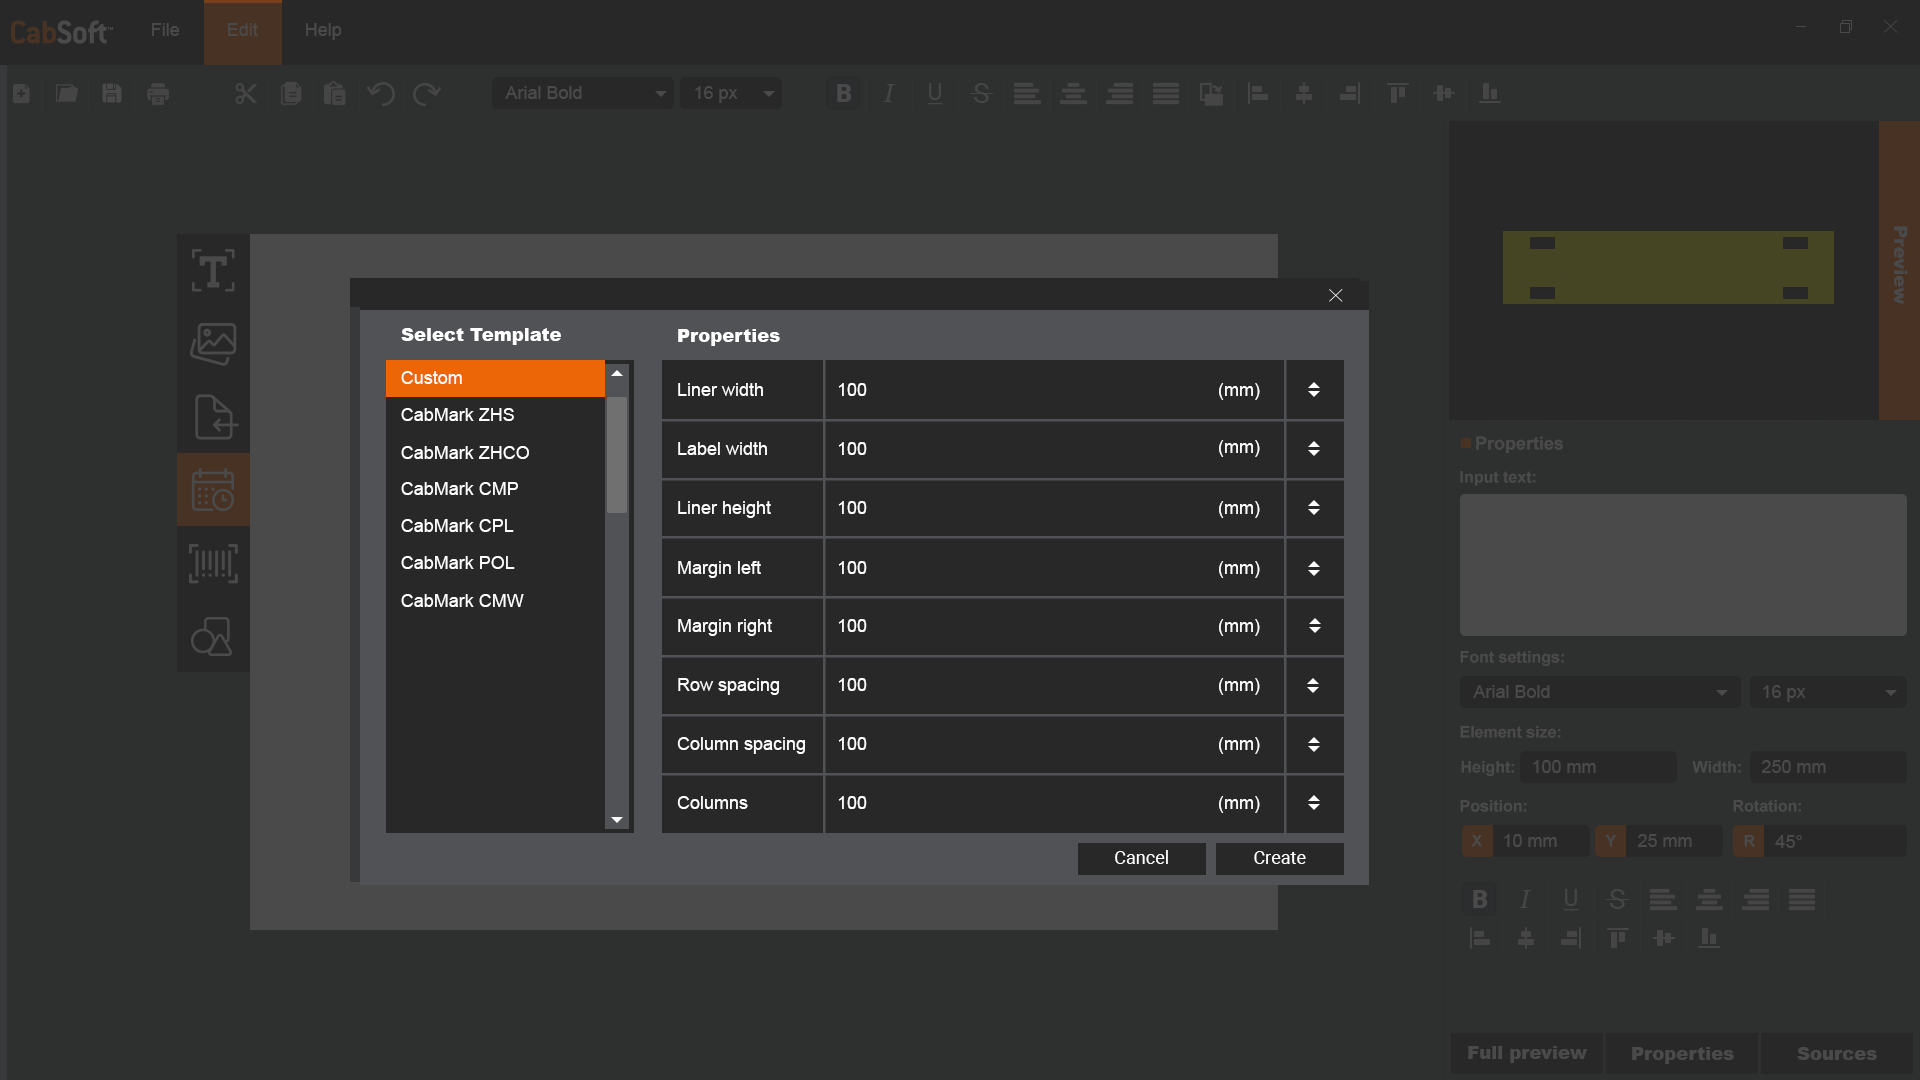Screen dimensions: 1920x1080
Task: Click the Print icon in the toolbar
Action: pos(157,93)
